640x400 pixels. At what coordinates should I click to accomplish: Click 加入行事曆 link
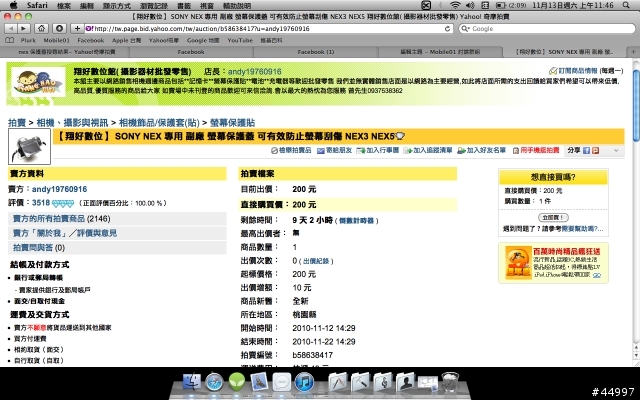pyautogui.click(x=378, y=151)
